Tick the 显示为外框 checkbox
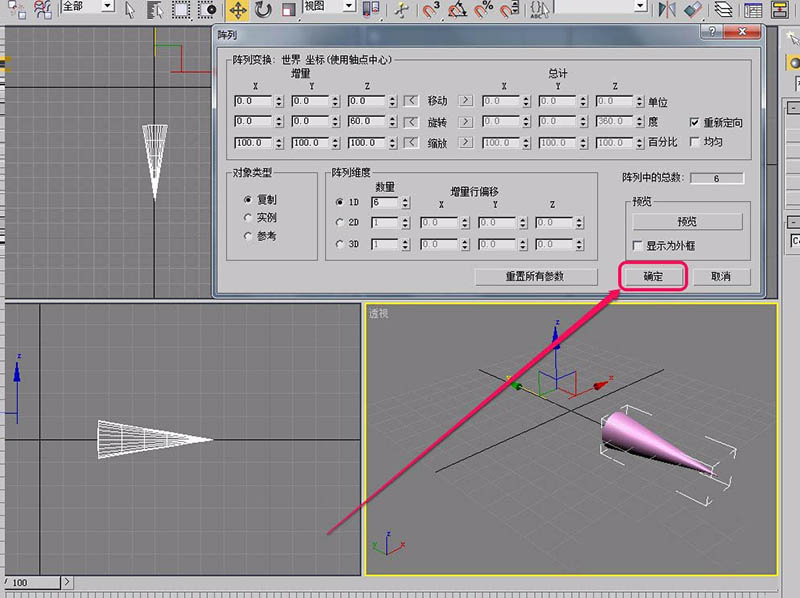The height and width of the screenshot is (598, 800). [x=638, y=245]
